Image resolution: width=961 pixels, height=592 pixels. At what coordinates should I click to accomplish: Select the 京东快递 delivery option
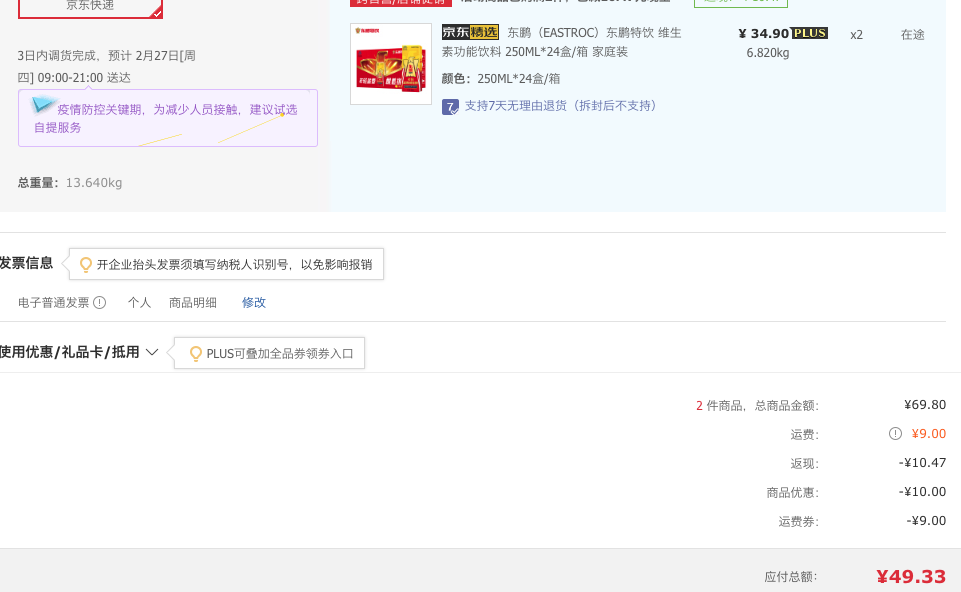90,8
